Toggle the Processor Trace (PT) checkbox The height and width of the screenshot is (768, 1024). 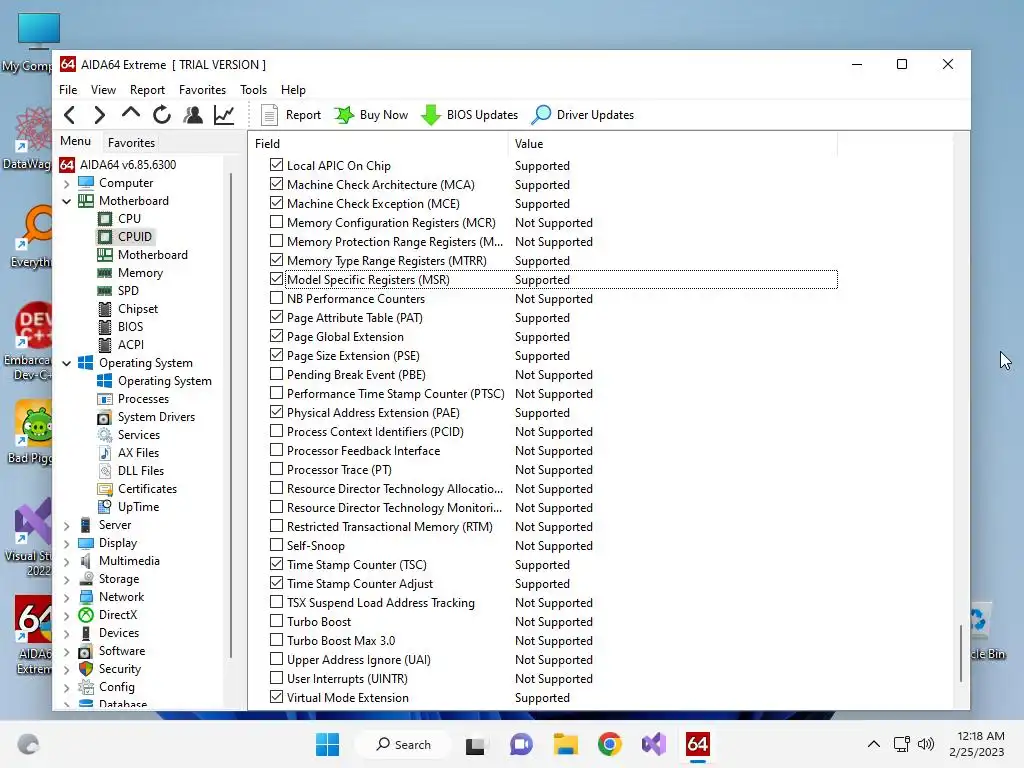276,469
